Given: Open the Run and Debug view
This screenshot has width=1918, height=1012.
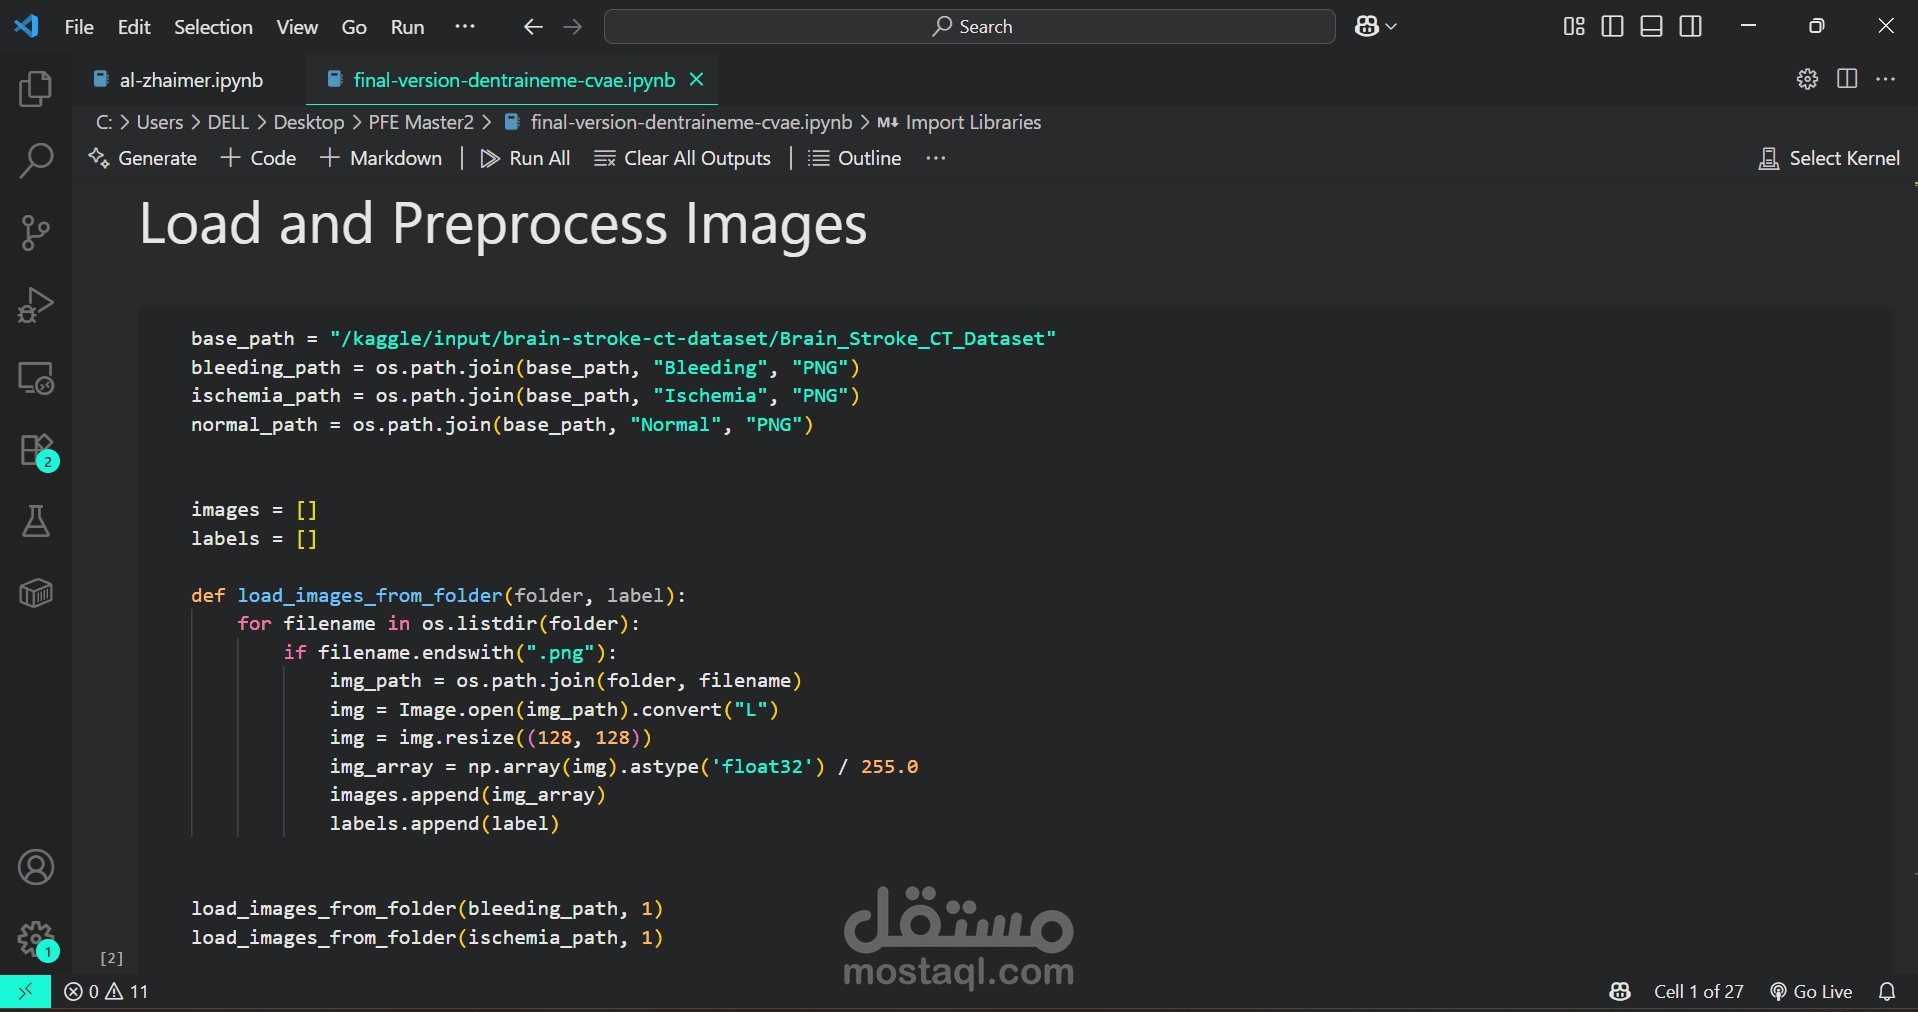Looking at the screenshot, I should [x=36, y=305].
